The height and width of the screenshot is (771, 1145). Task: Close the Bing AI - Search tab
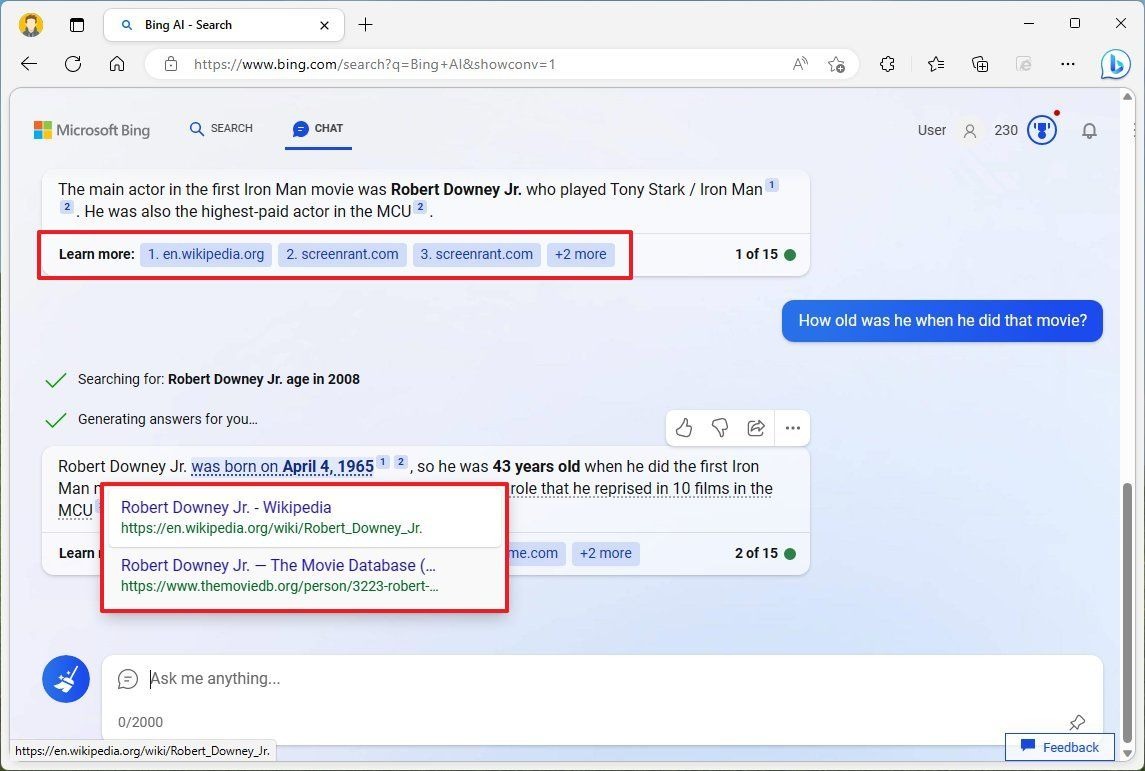[324, 25]
